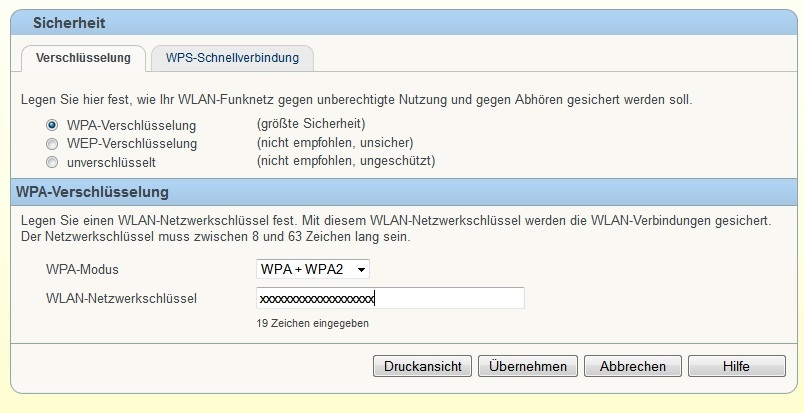The height and width of the screenshot is (413, 804).
Task: Focus the WLAN-Netzwerkschlüssel password field
Action: click(390, 298)
